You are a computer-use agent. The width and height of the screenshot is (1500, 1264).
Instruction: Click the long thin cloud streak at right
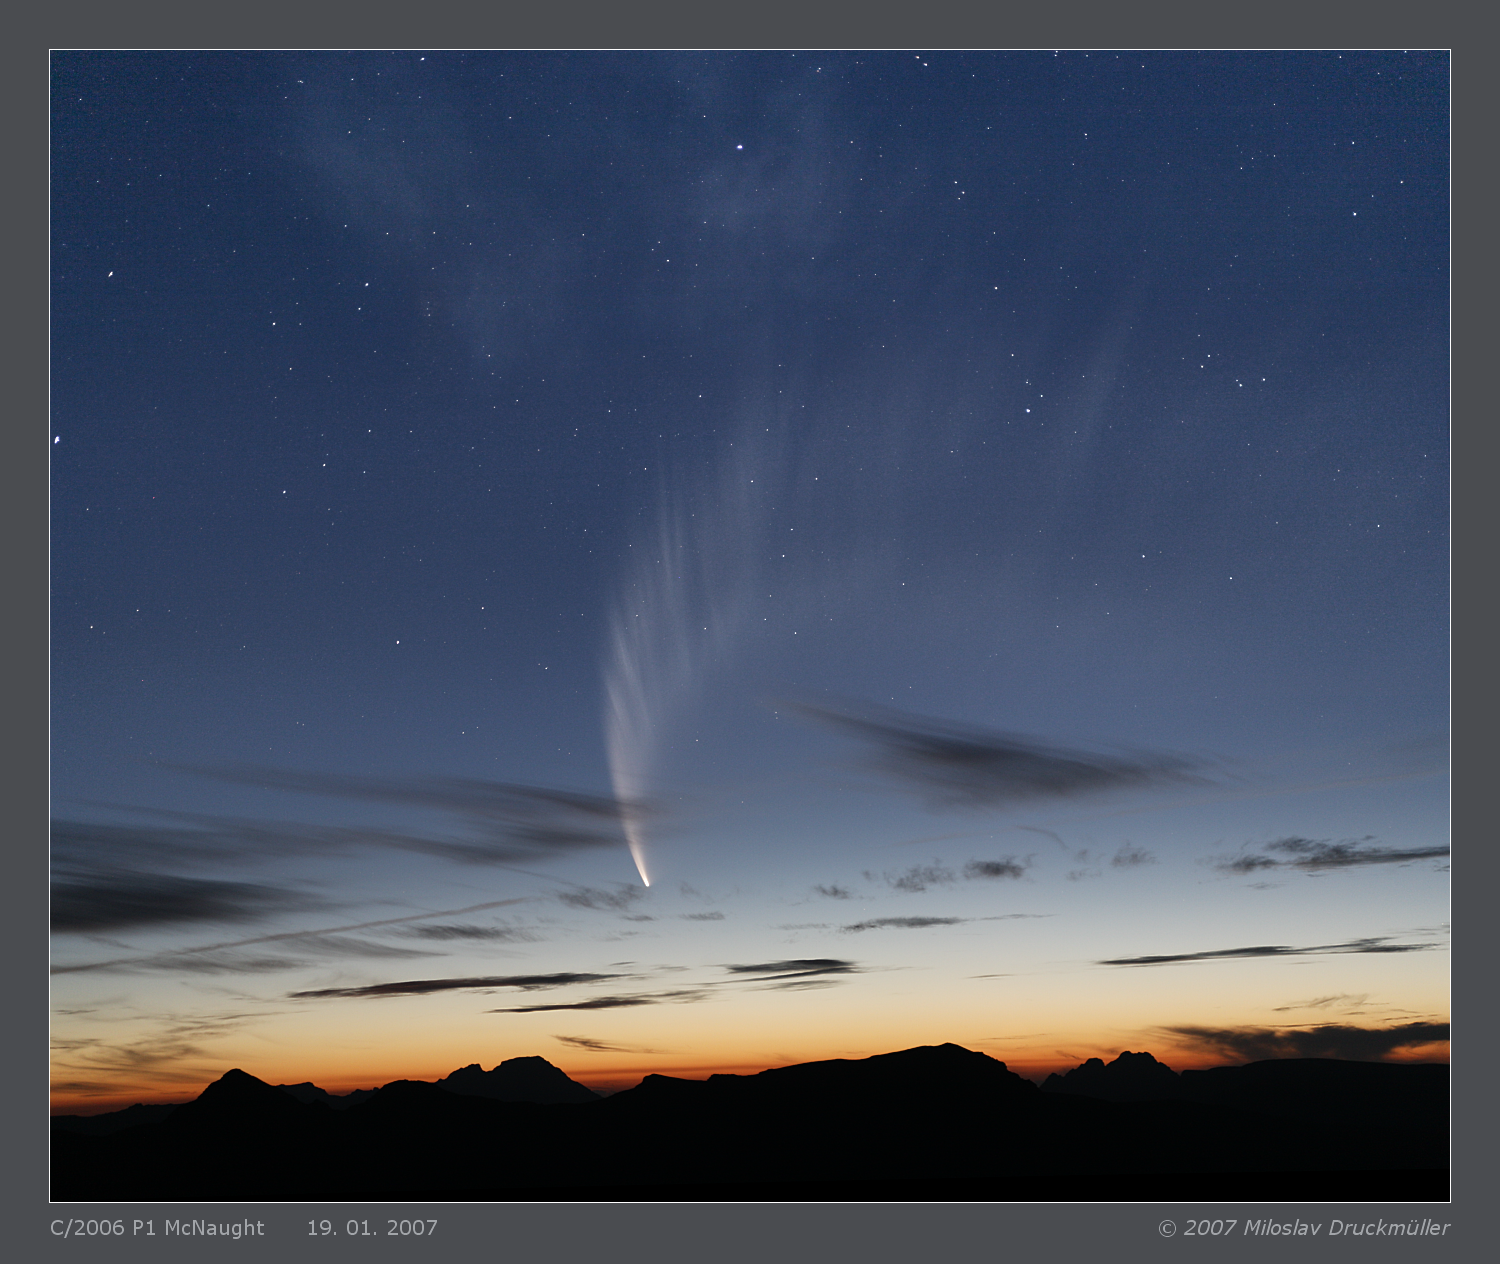click(1270, 952)
